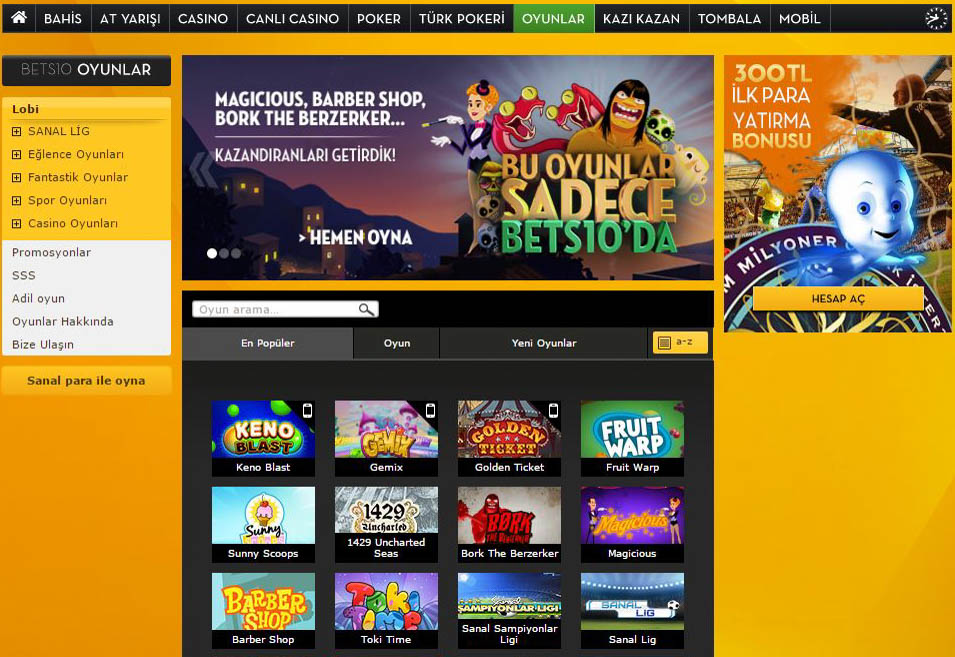Expand Fantastik Oyunlar category

click(16, 178)
